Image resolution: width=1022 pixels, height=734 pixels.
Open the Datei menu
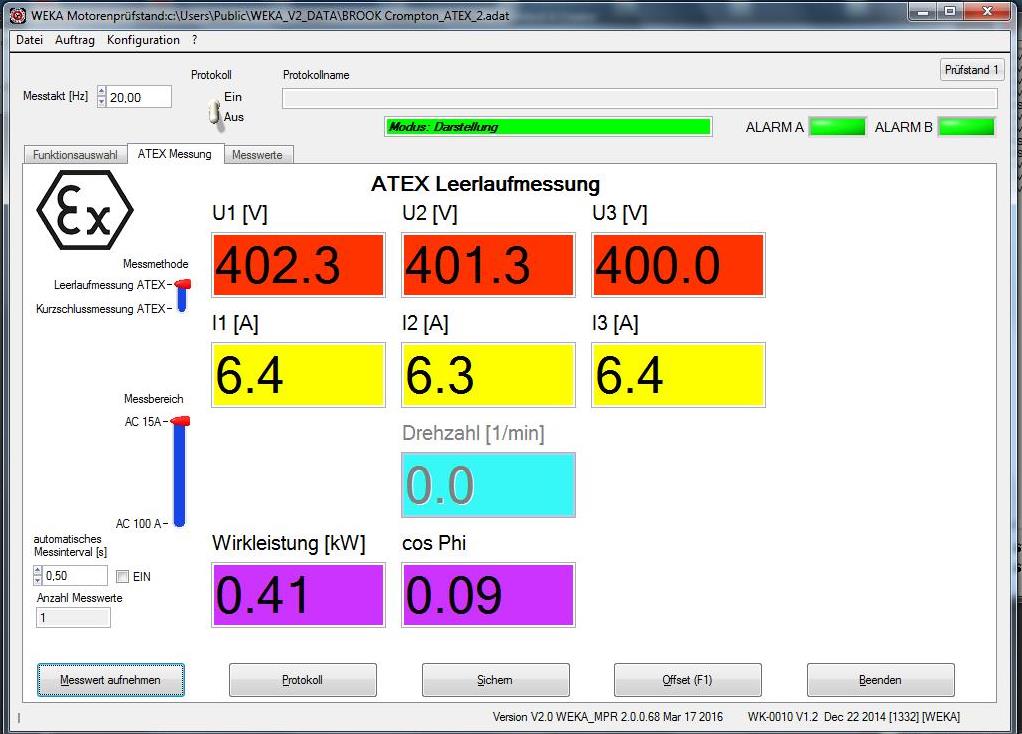pos(29,40)
